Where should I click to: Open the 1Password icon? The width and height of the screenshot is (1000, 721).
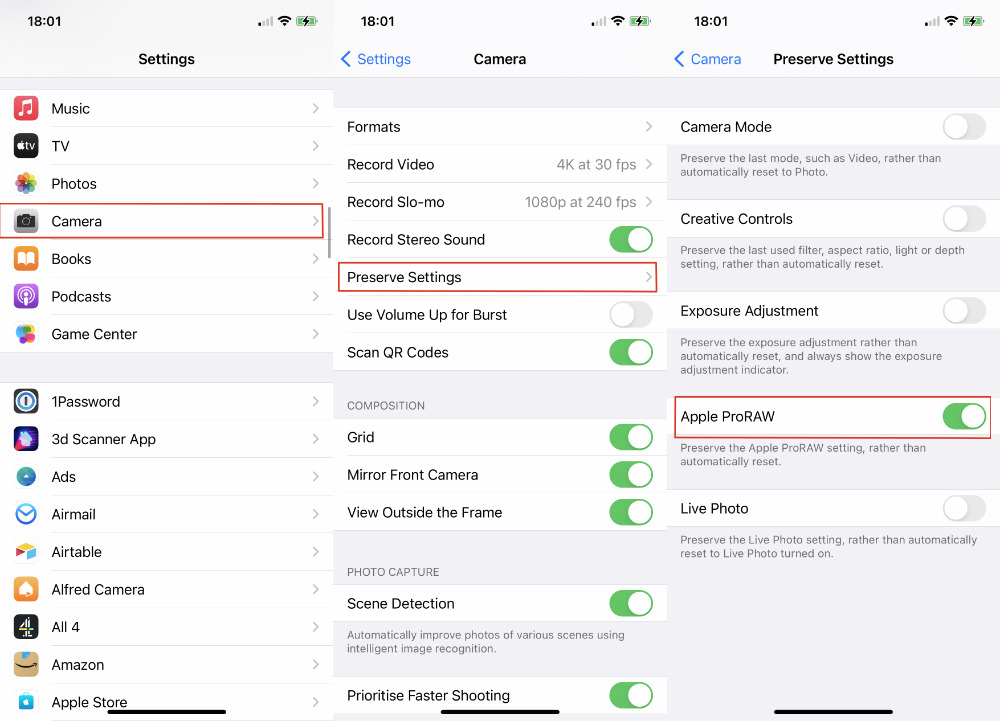[x=26, y=402]
